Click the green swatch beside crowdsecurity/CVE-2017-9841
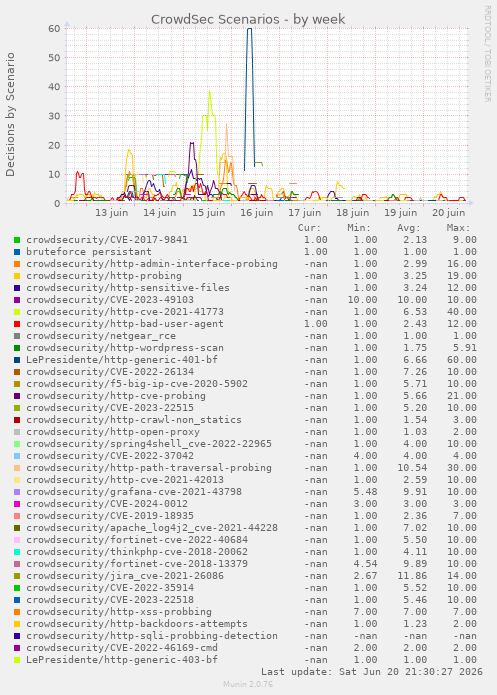 point(17,240)
